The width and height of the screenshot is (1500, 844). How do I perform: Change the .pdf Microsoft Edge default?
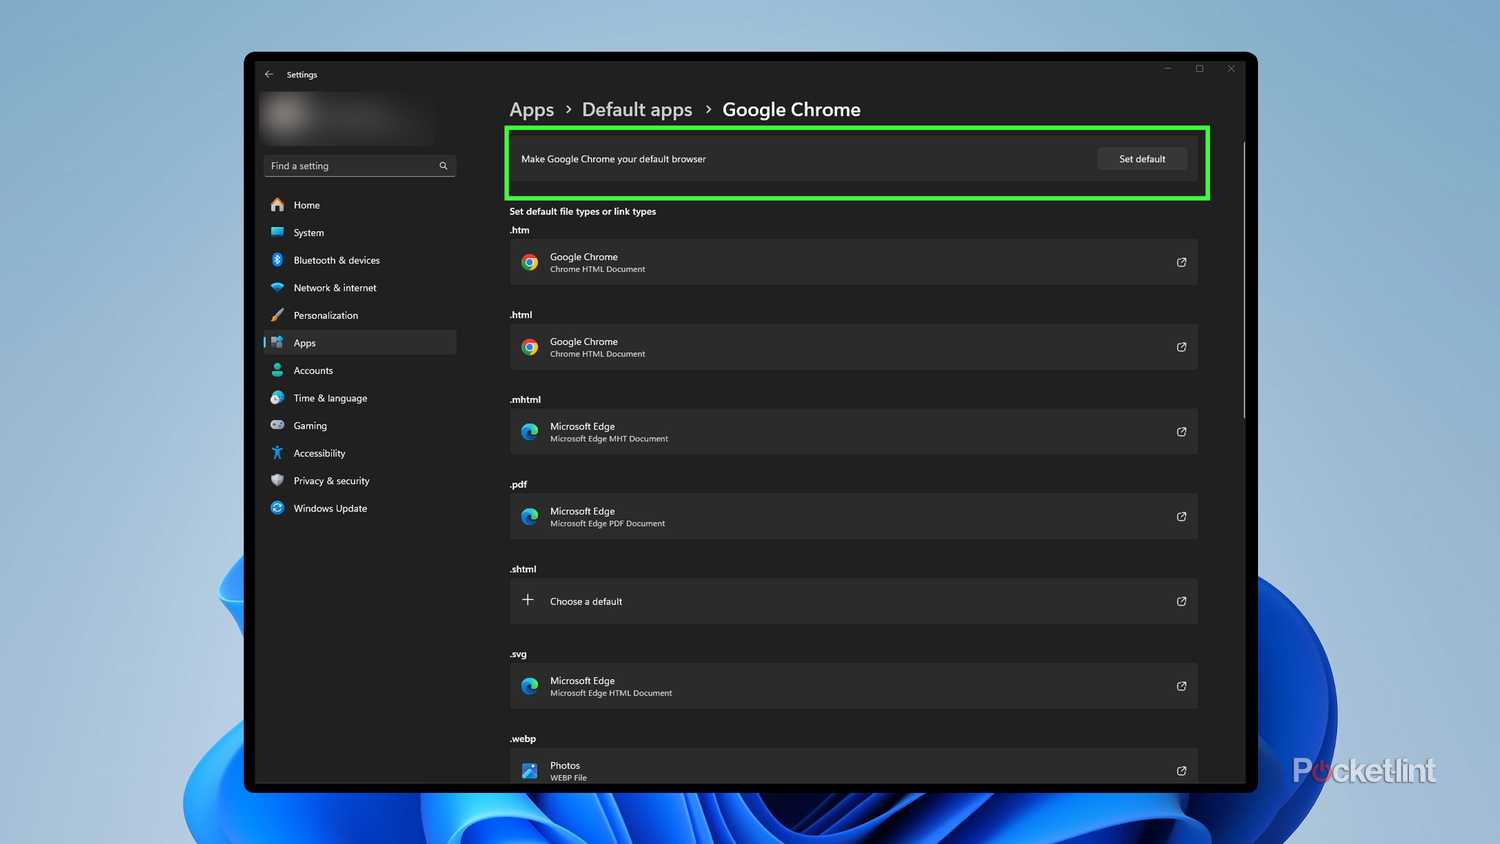tap(853, 517)
